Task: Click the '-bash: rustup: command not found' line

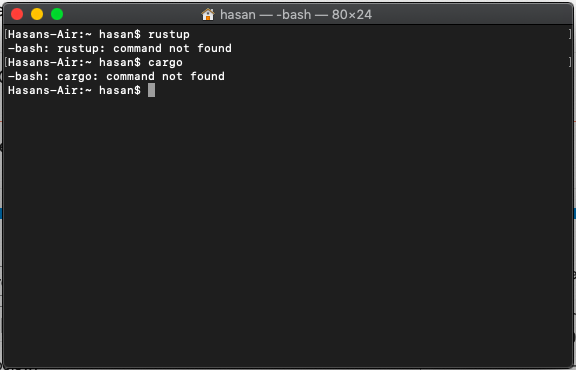Action: pos(120,48)
